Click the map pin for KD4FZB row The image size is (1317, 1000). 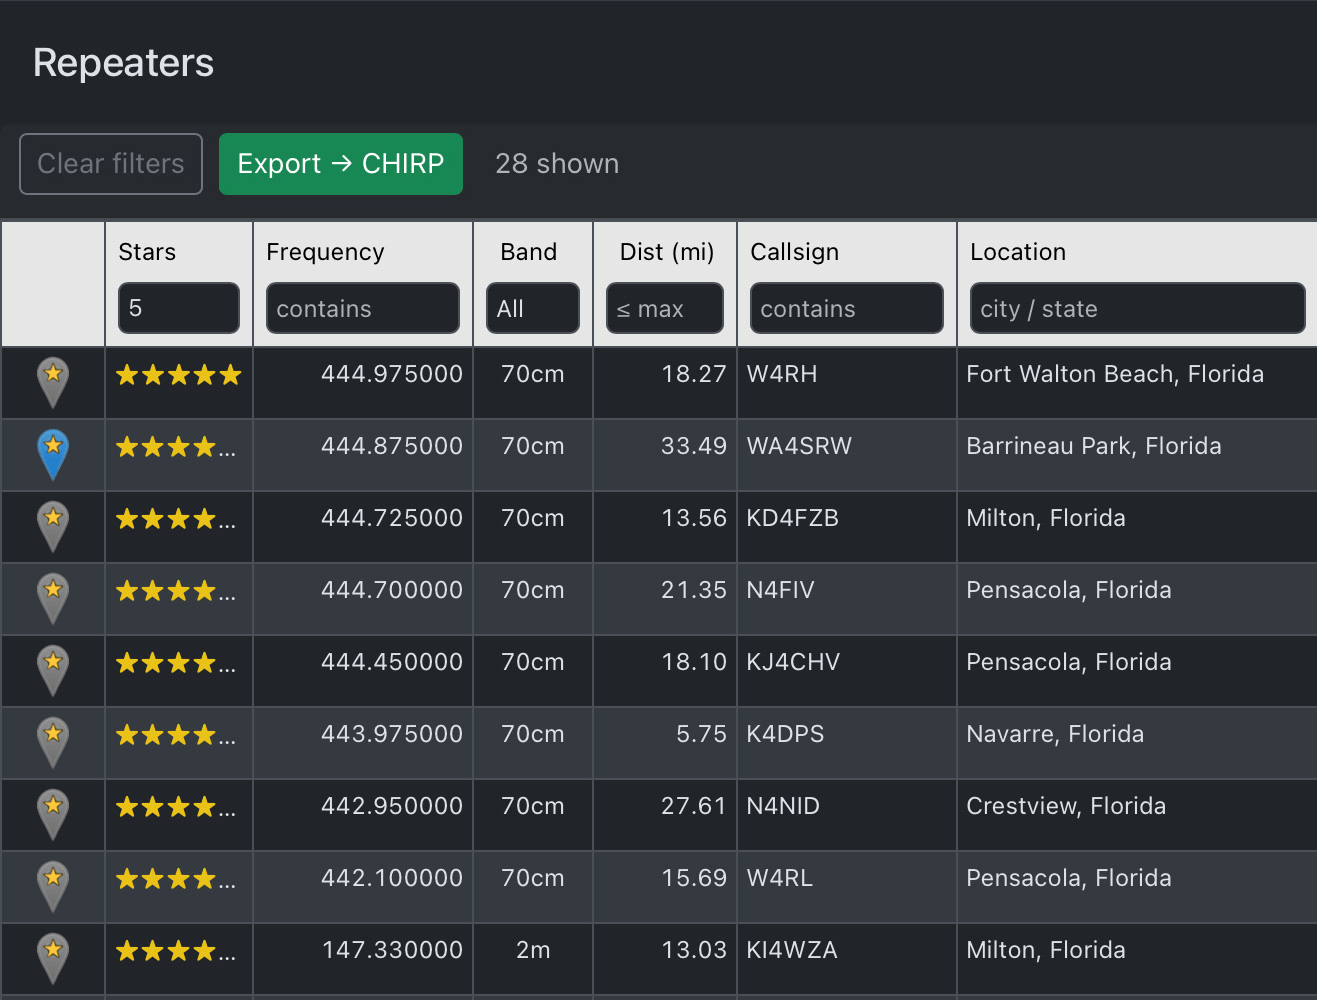pos(53,525)
